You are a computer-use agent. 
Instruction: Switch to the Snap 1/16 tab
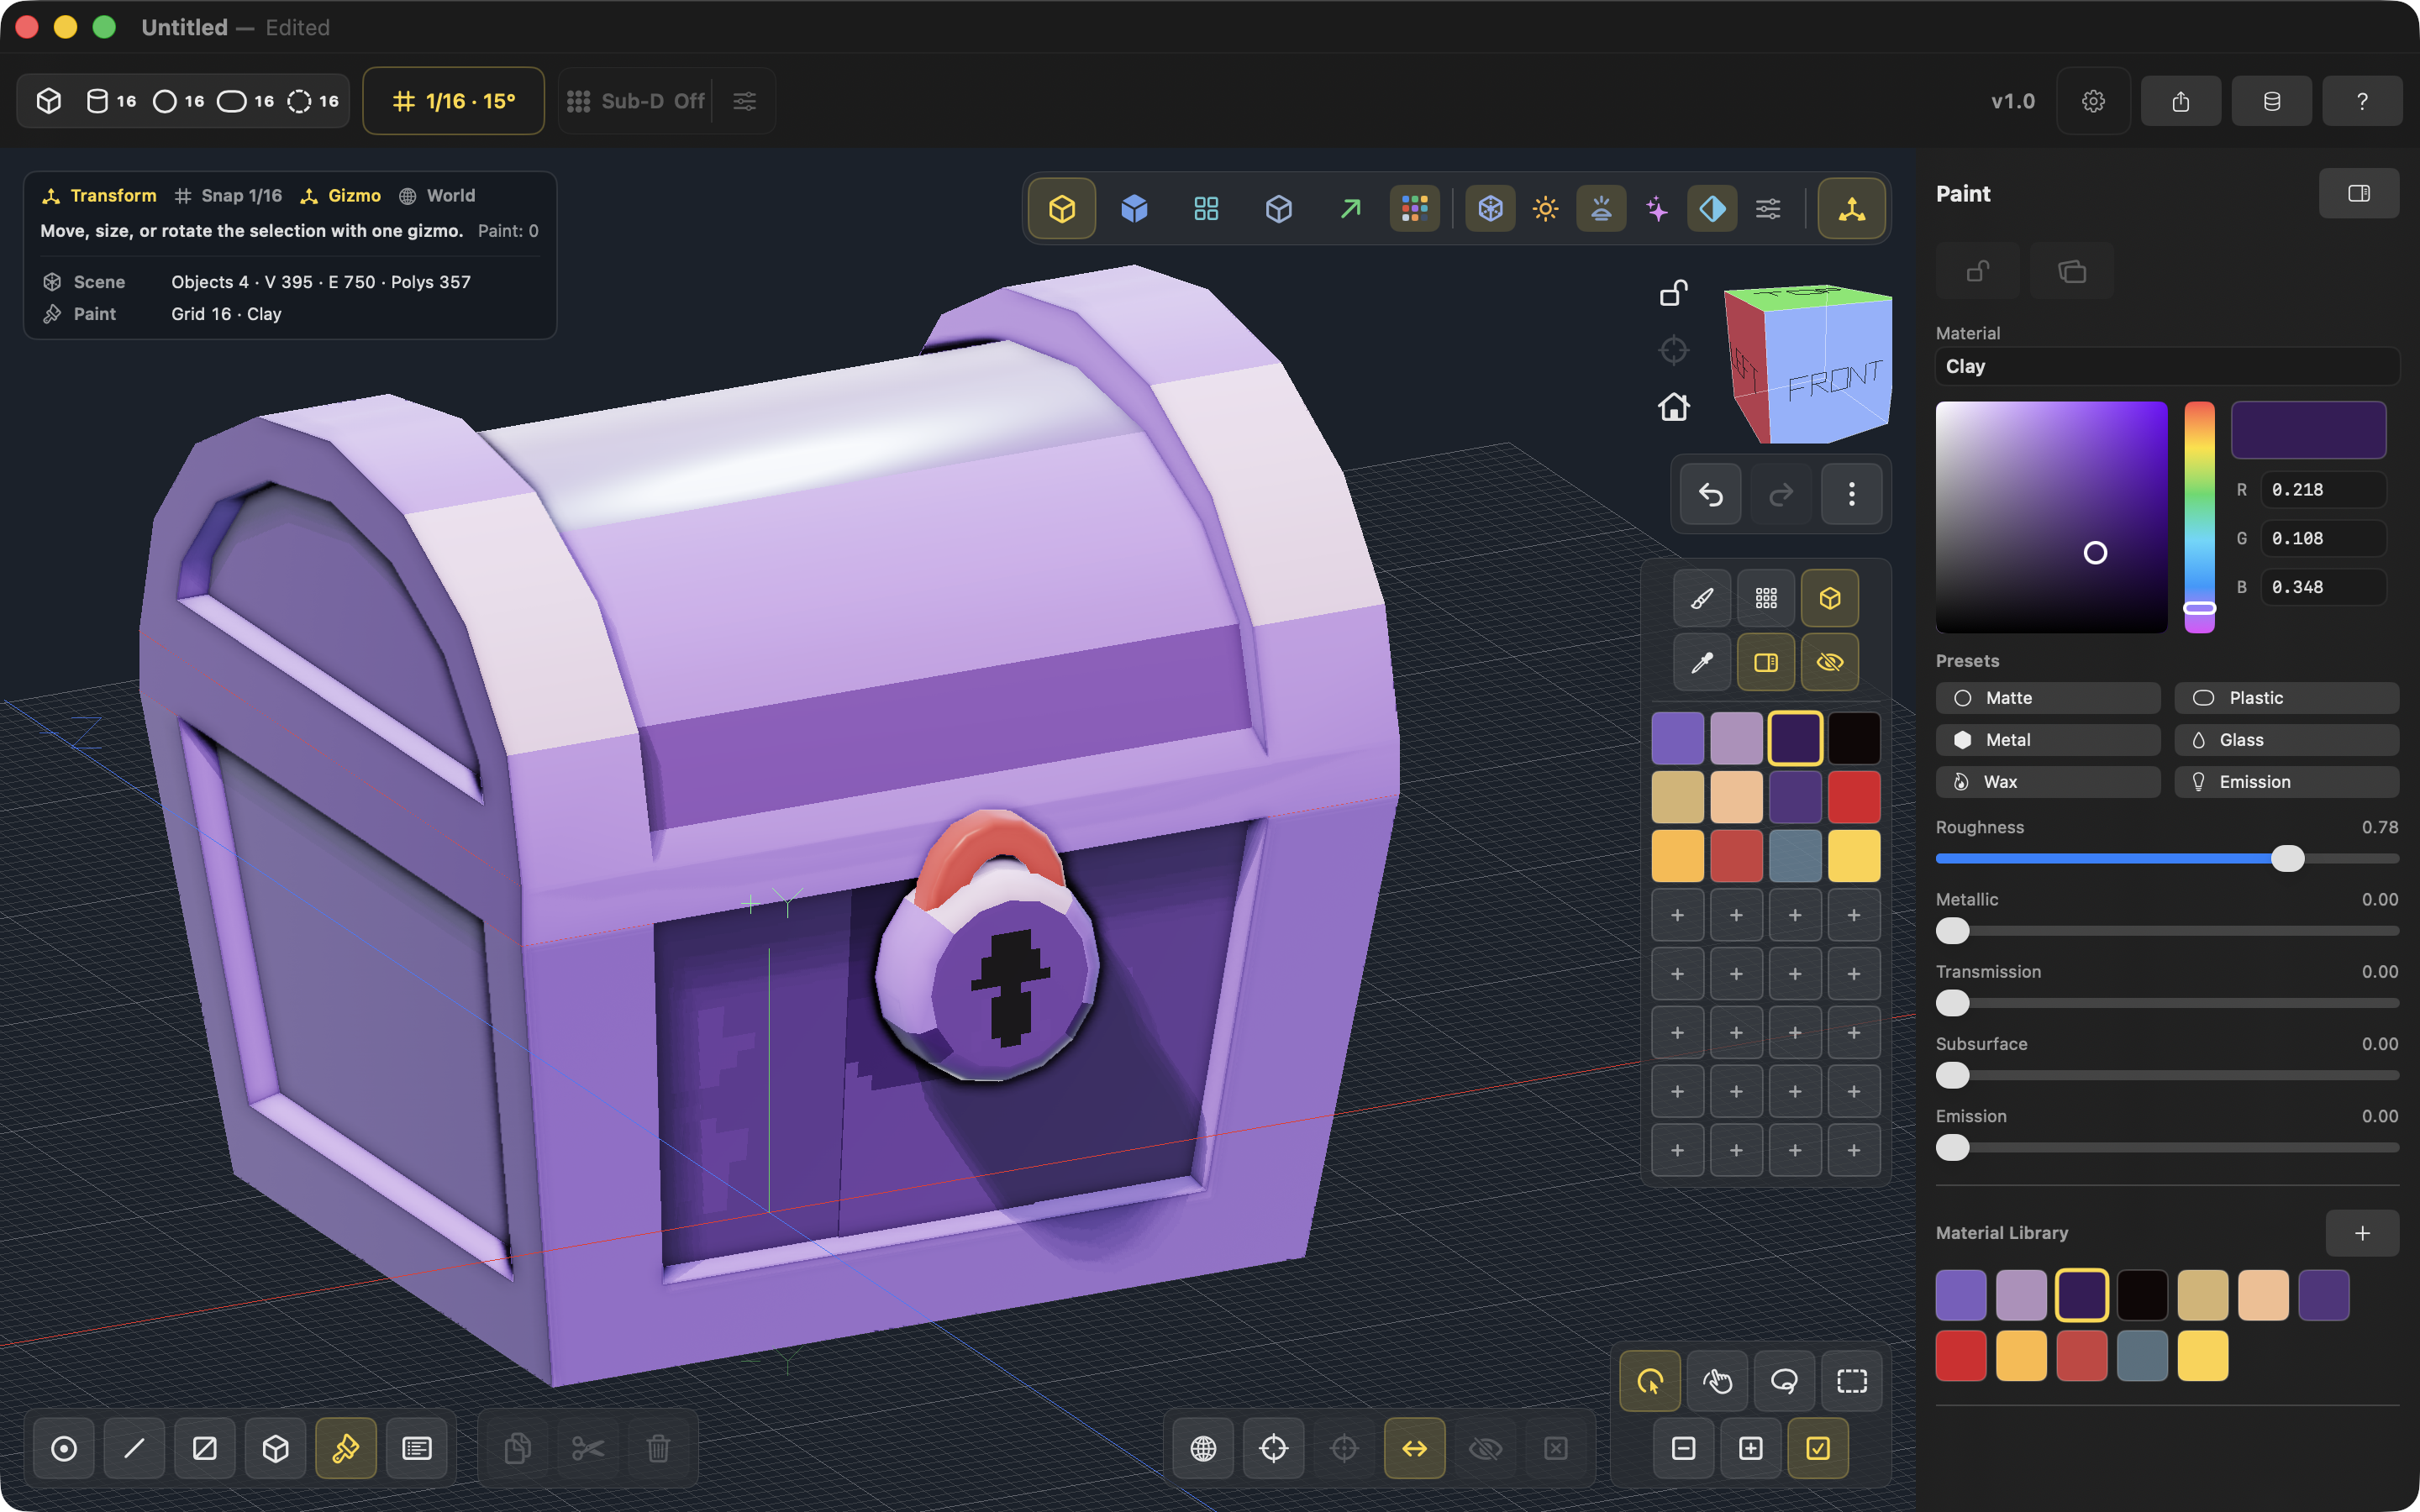[228, 196]
